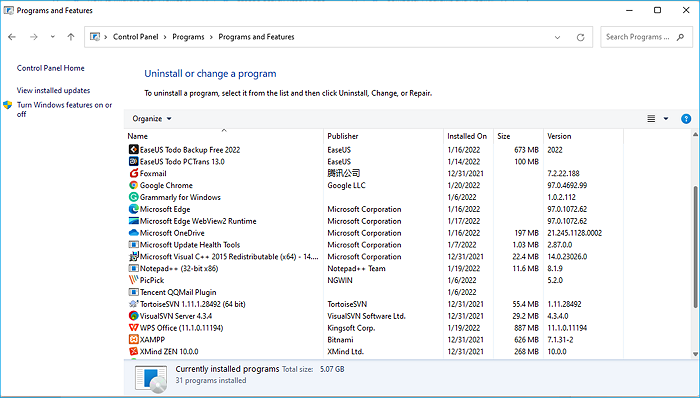Click the NGWIN publisher cell
The image size is (700, 398).
pyautogui.click(x=340, y=280)
